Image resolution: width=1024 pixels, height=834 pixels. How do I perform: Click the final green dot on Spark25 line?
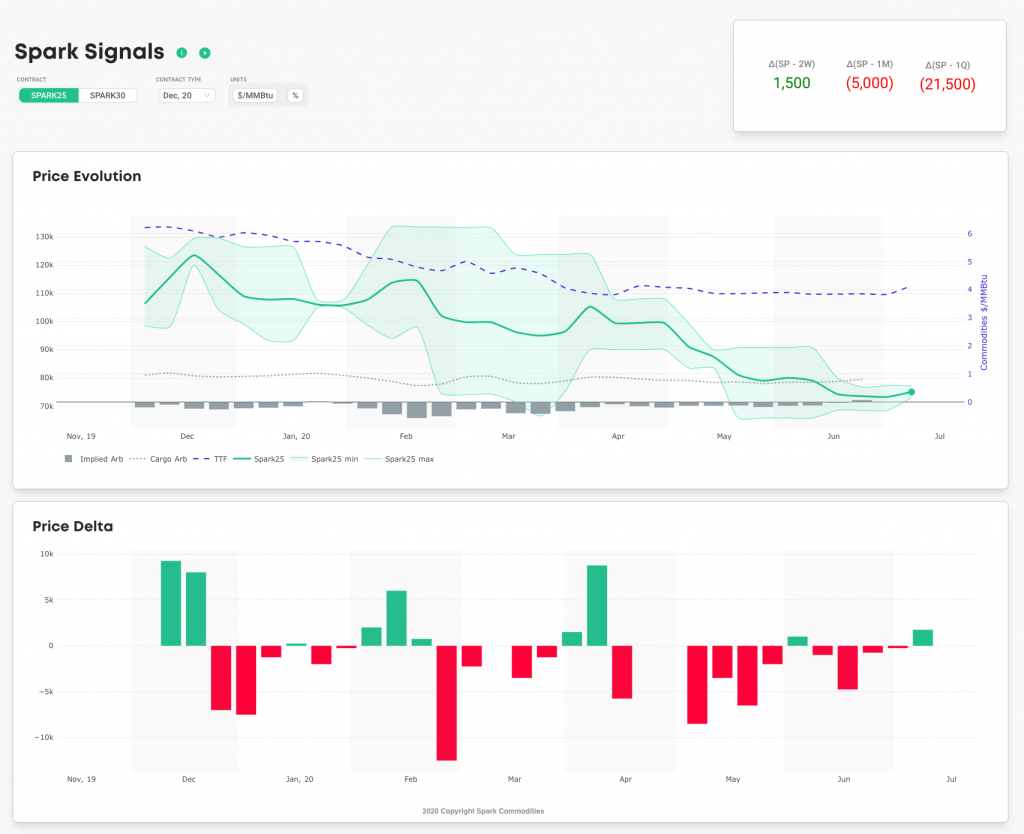coord(911,393)
